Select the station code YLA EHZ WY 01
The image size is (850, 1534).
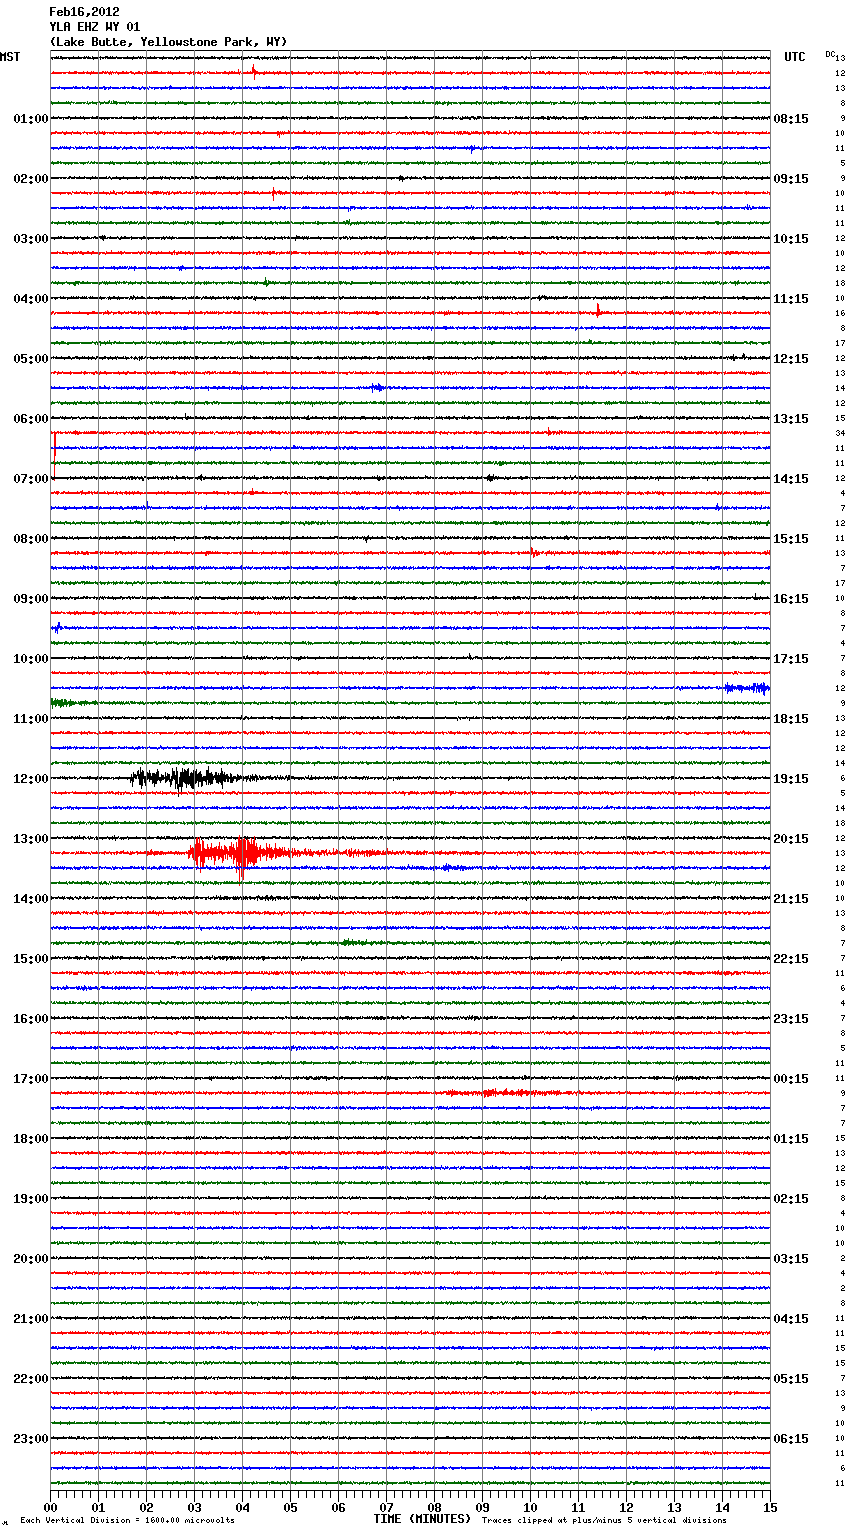[x=95, y=27]
